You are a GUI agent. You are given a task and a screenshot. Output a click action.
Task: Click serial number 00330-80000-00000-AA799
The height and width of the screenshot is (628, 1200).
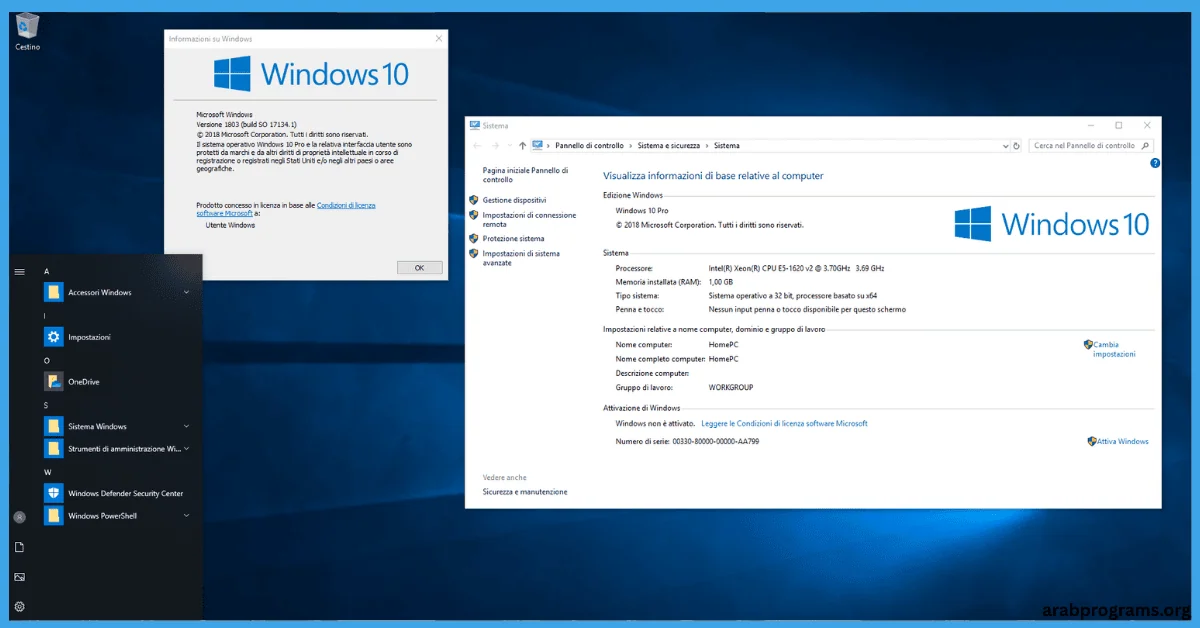tap(714, 441)
